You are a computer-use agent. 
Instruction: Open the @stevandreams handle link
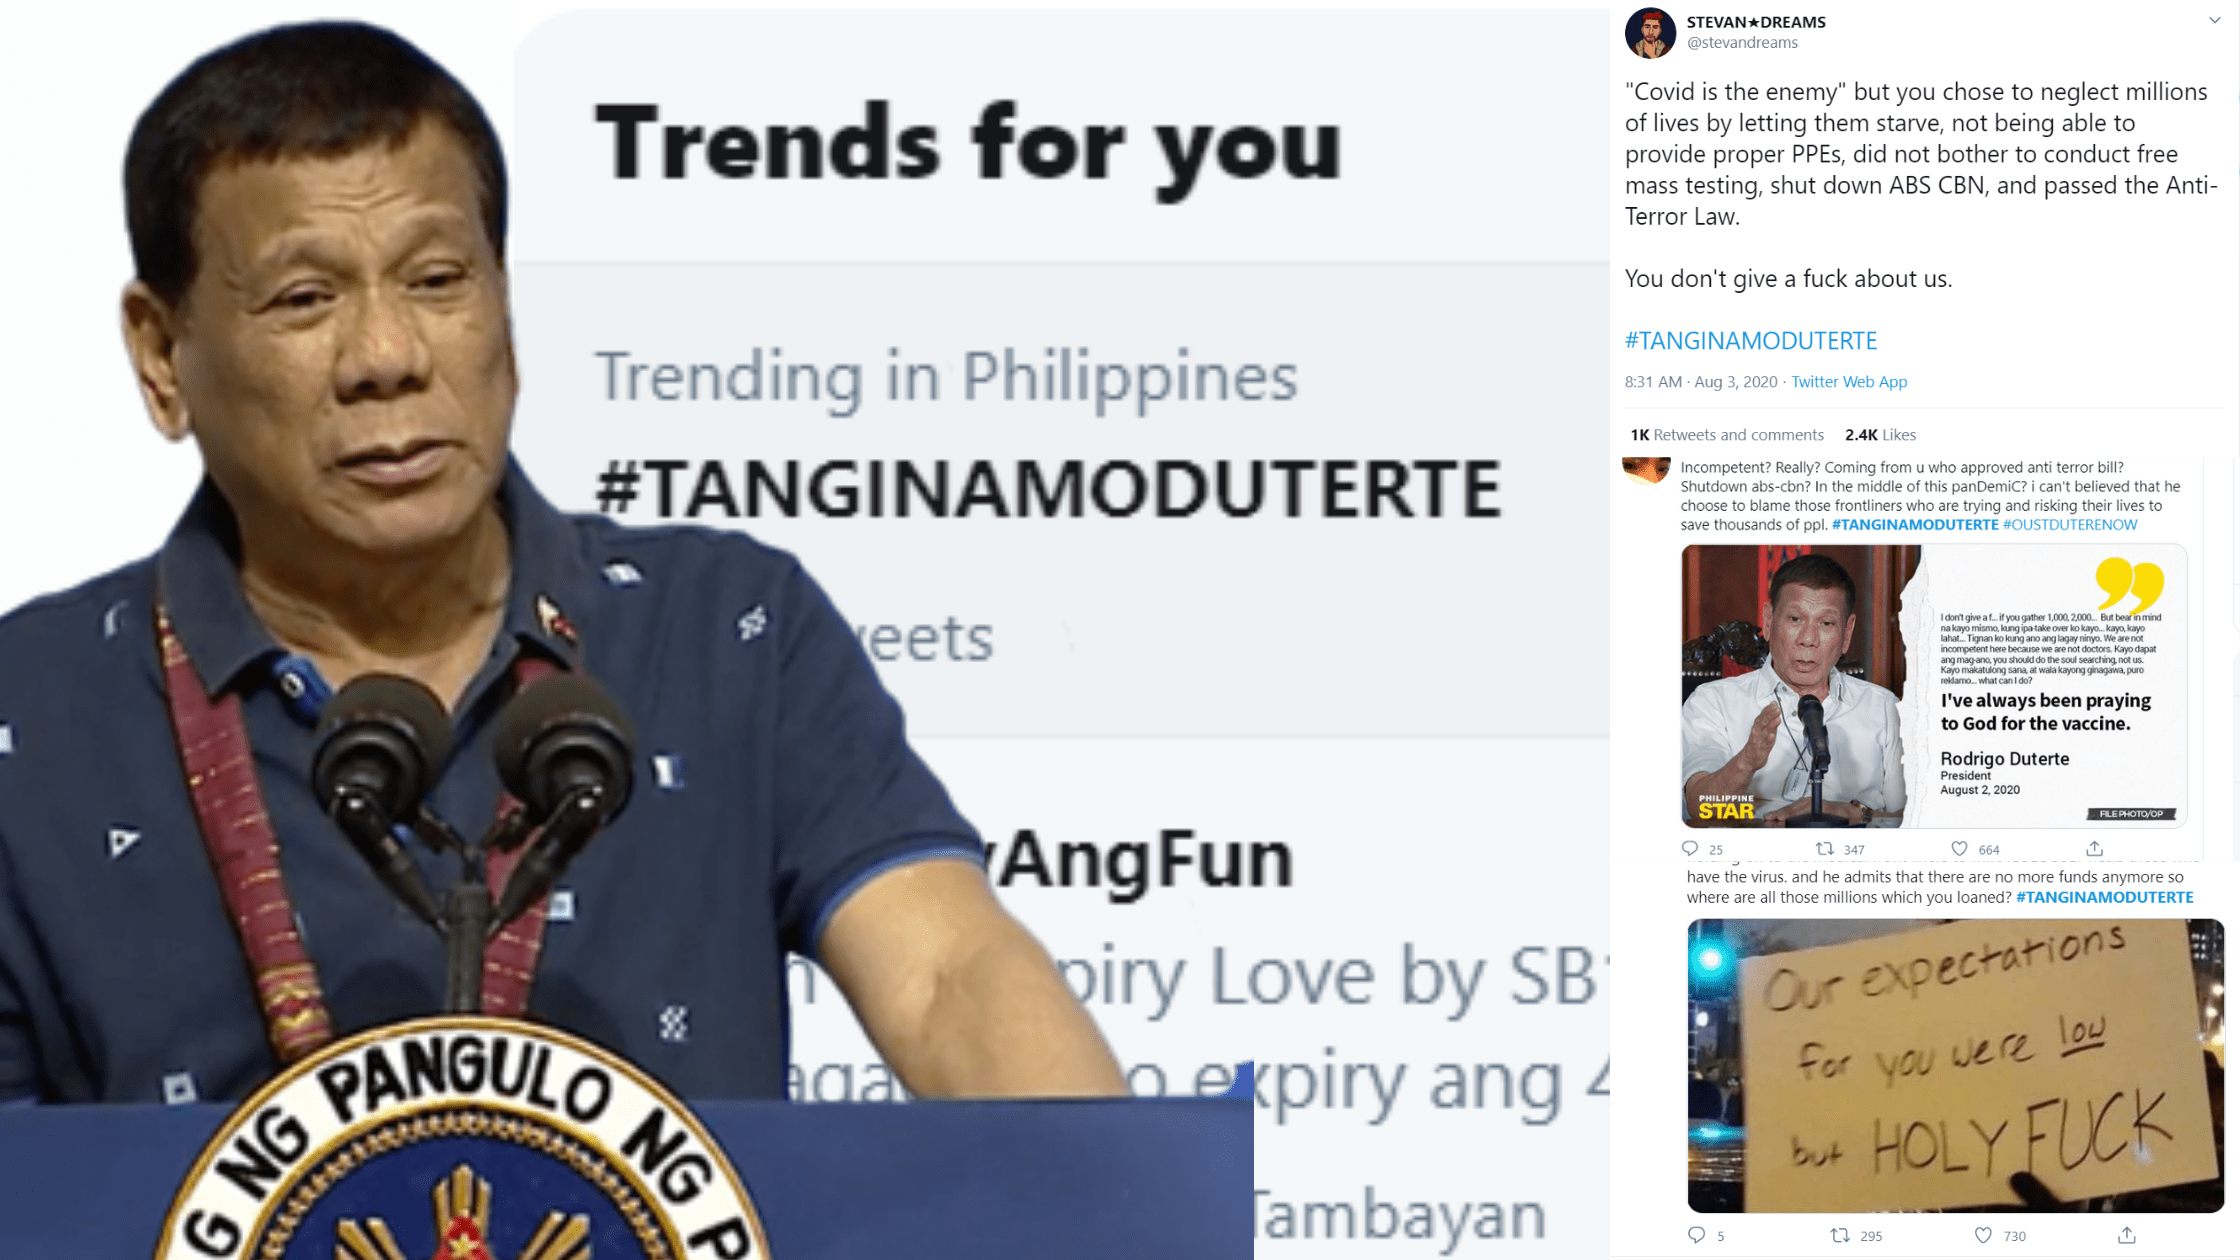coord(1742,42)
